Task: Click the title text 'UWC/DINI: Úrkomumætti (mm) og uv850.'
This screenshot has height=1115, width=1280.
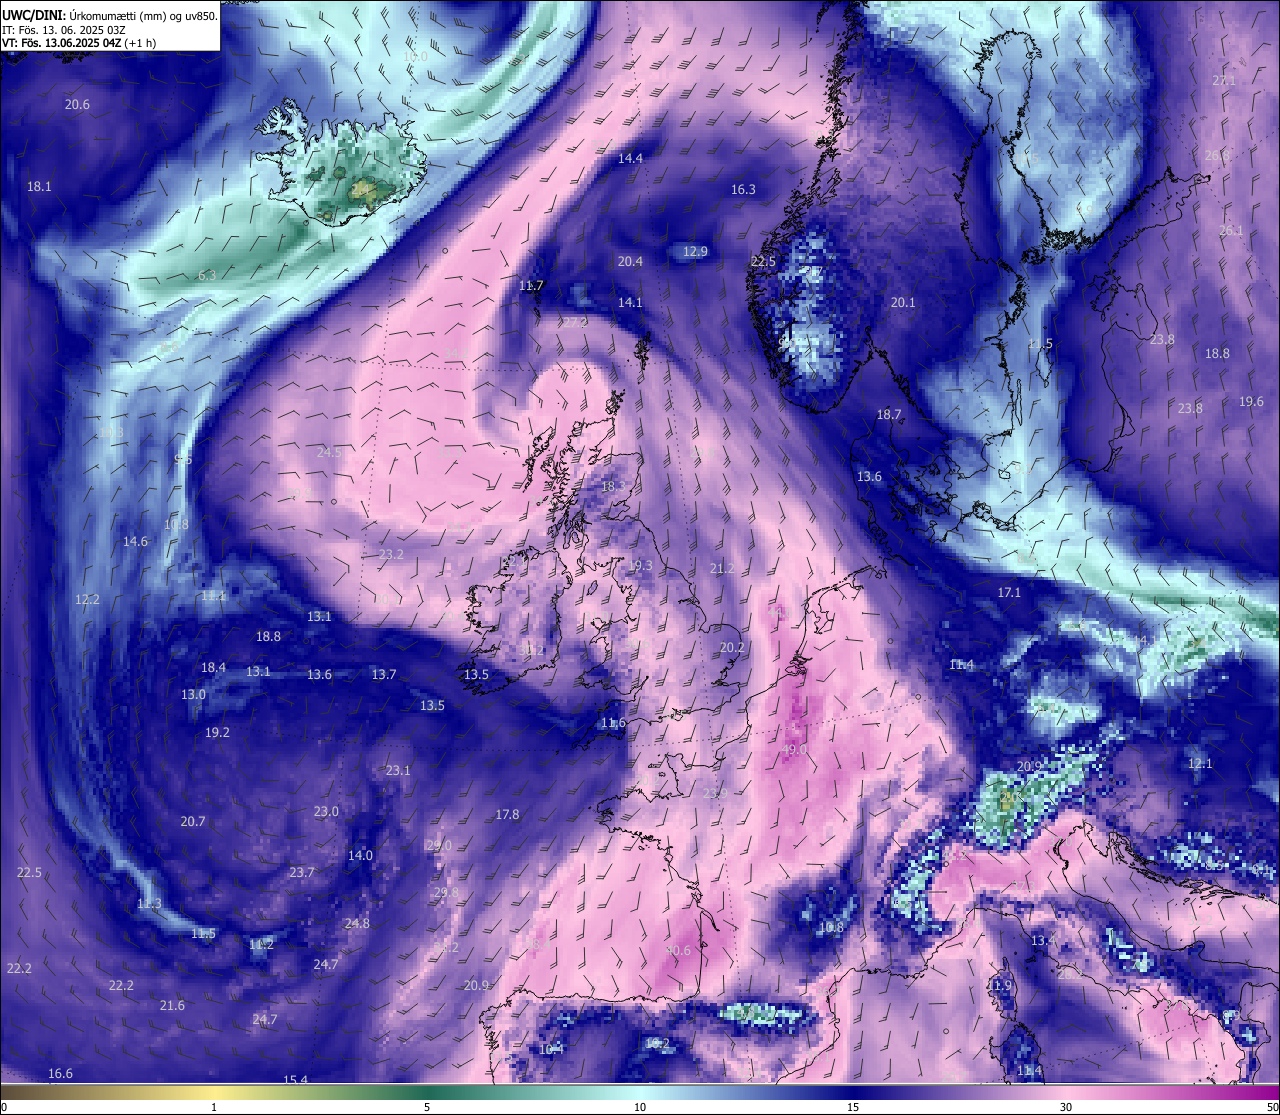Action: (110, 15)
